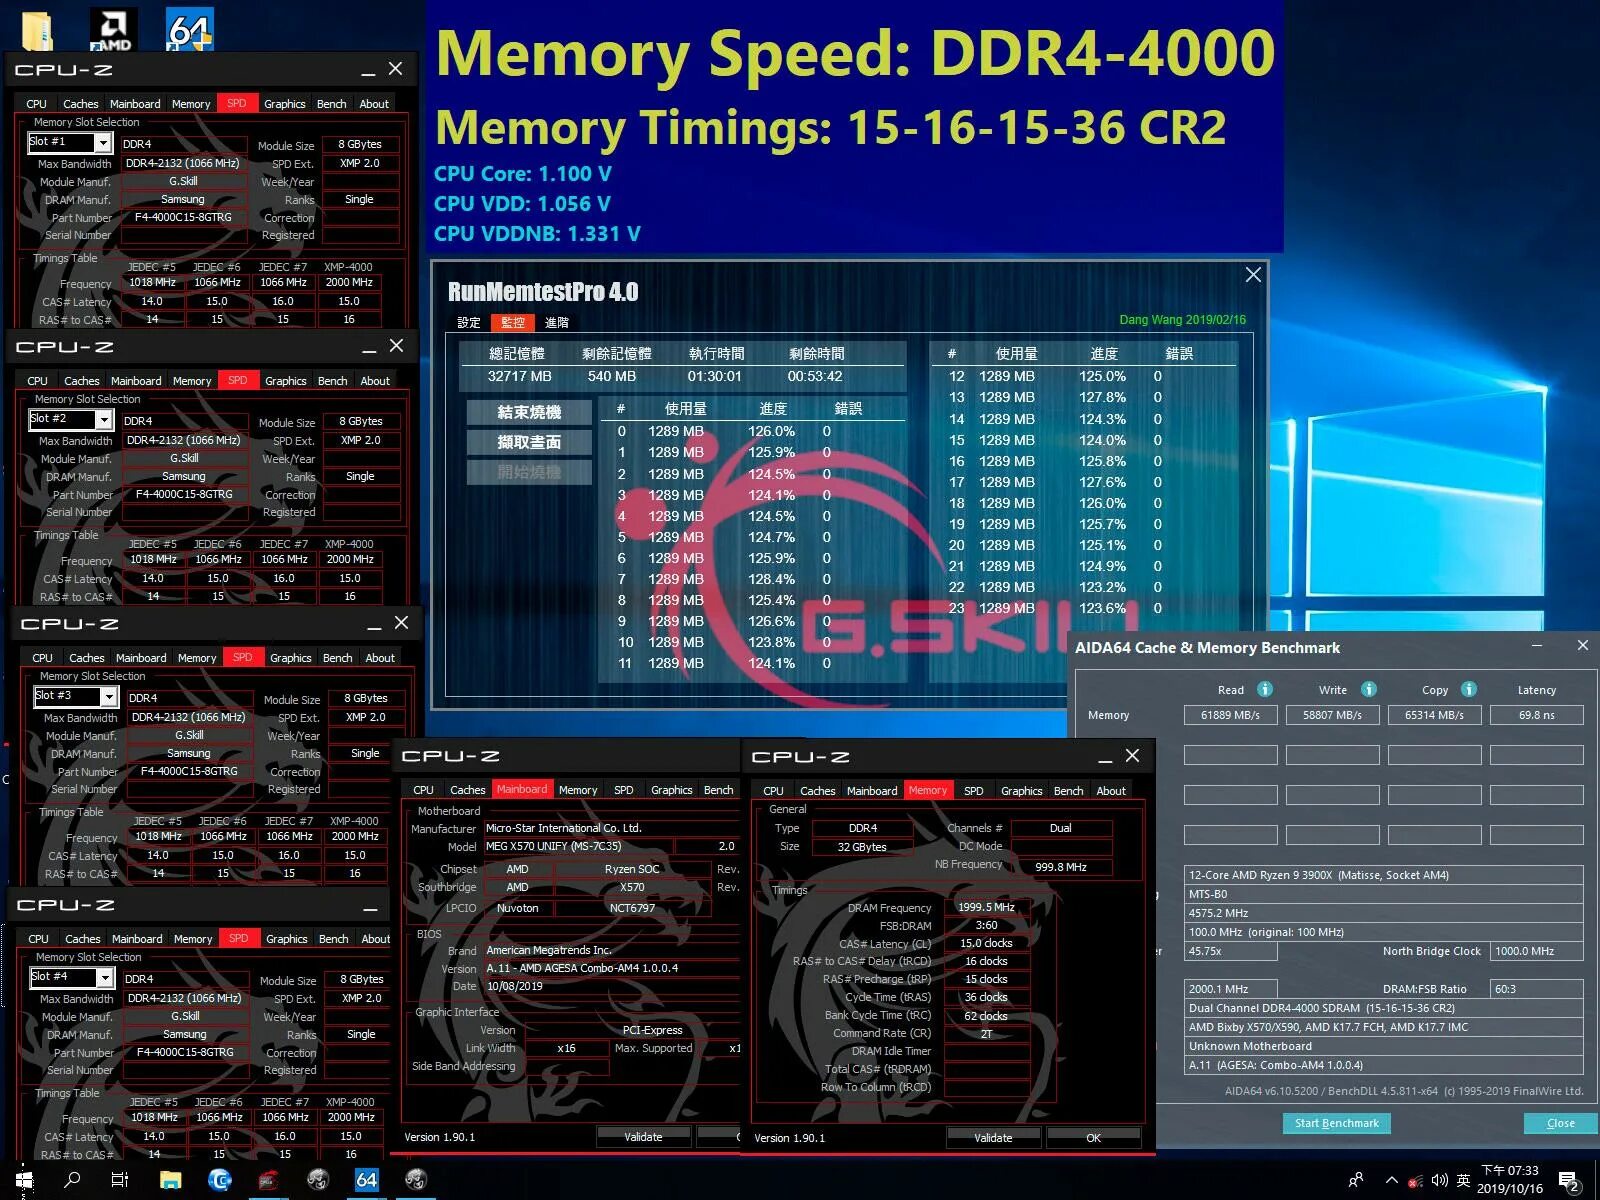Click the taskbar clock showing 07:33

pyautogui.click(x=1510, y=1180)
